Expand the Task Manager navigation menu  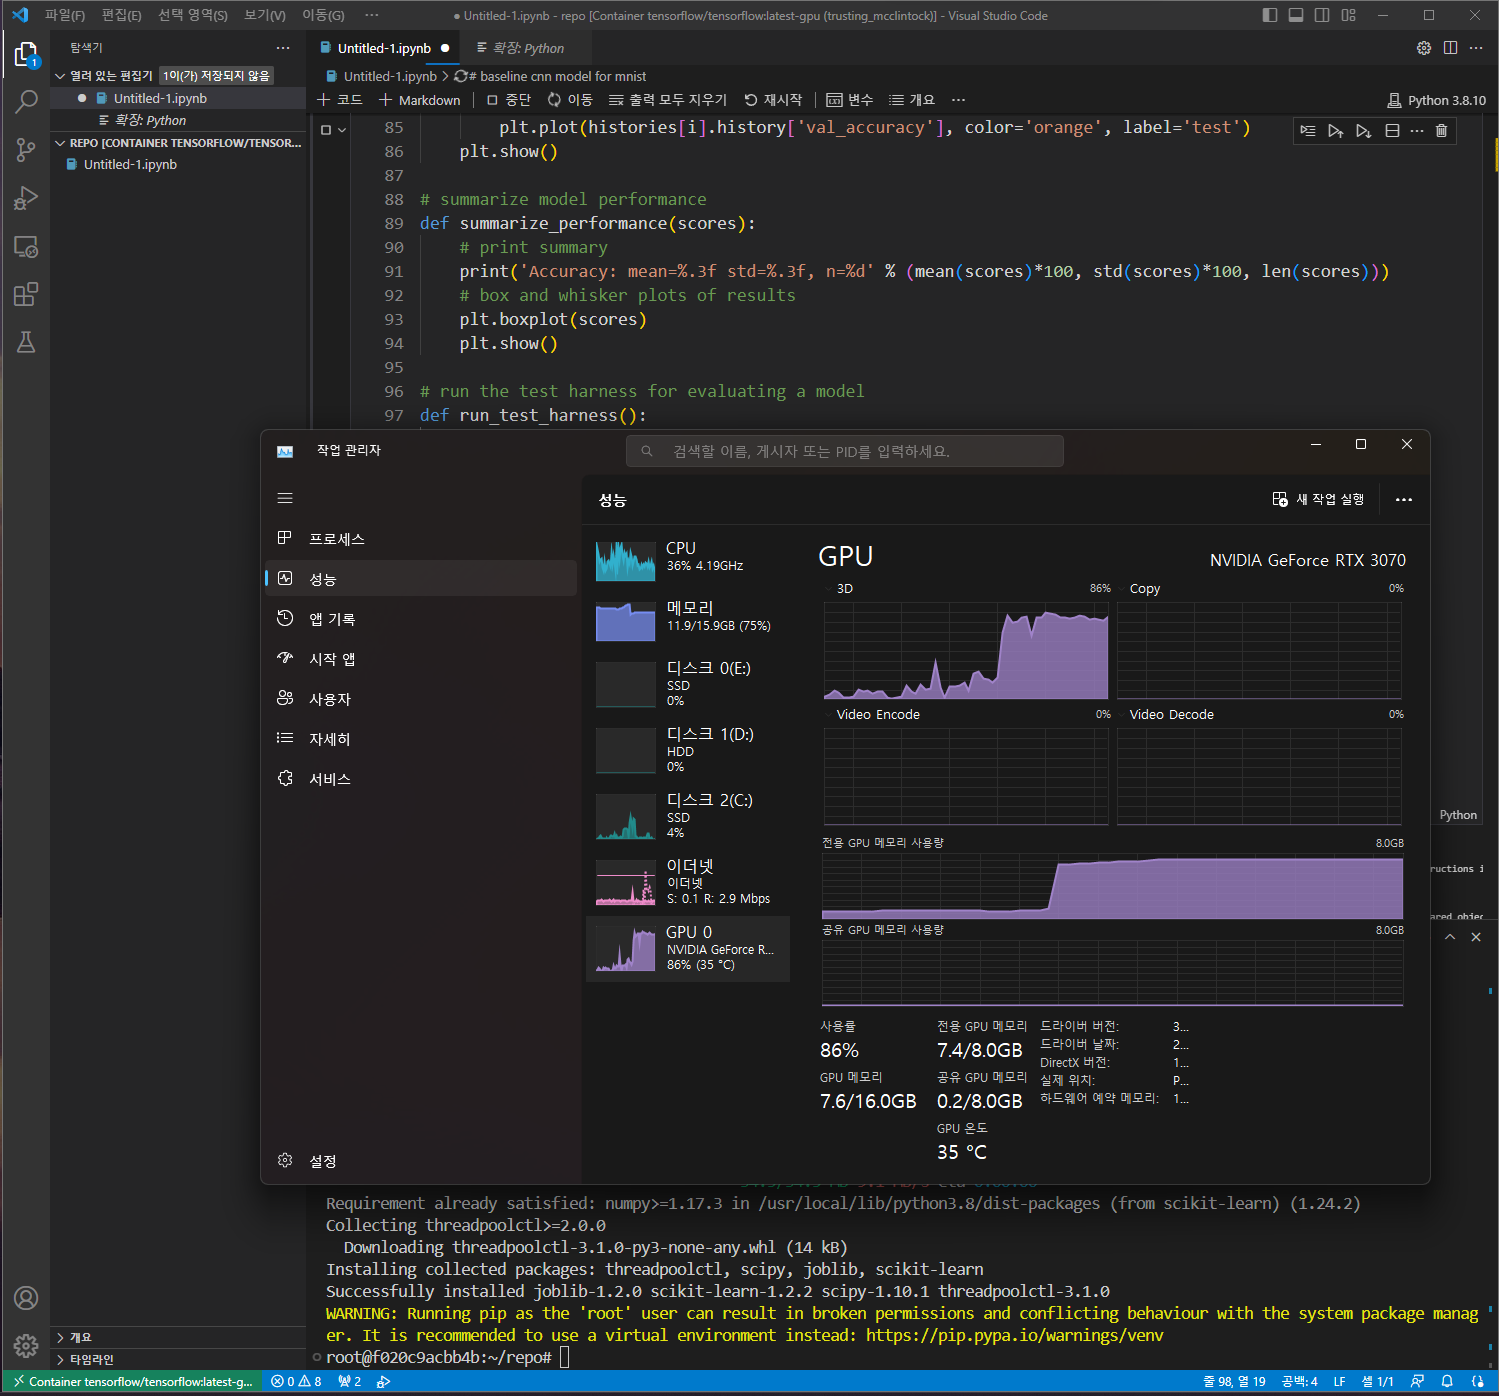[285, 498]
